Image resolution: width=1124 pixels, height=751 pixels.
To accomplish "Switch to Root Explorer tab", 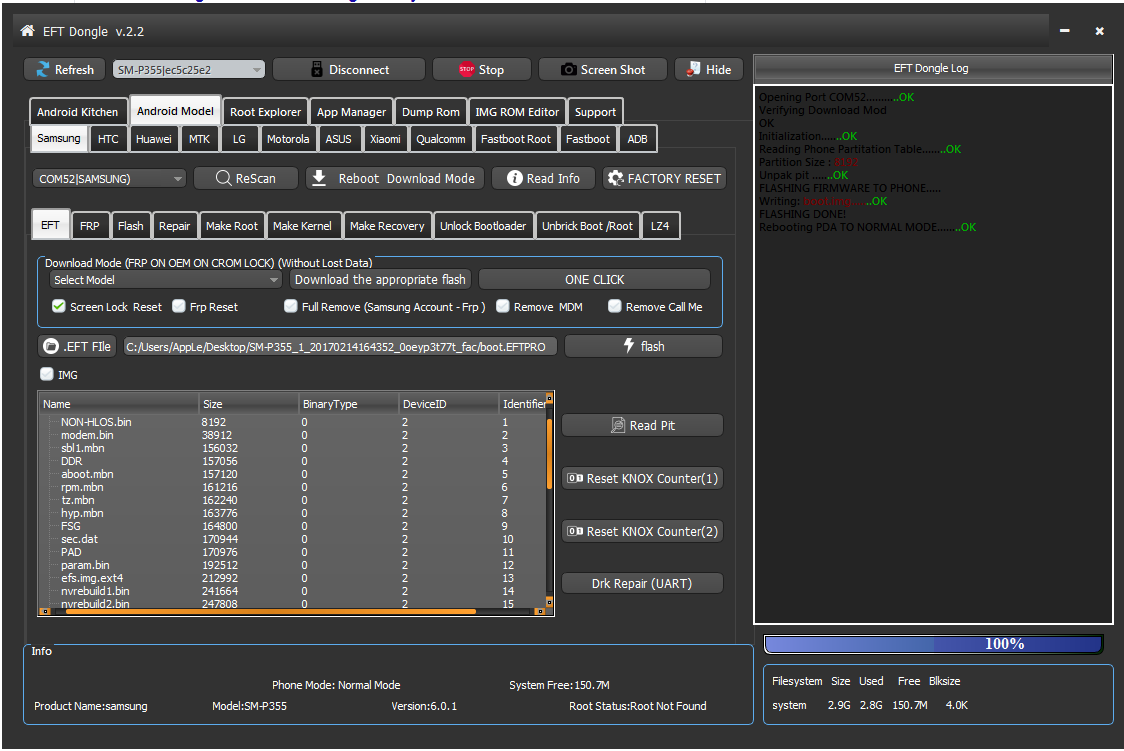I will point(265,112).
